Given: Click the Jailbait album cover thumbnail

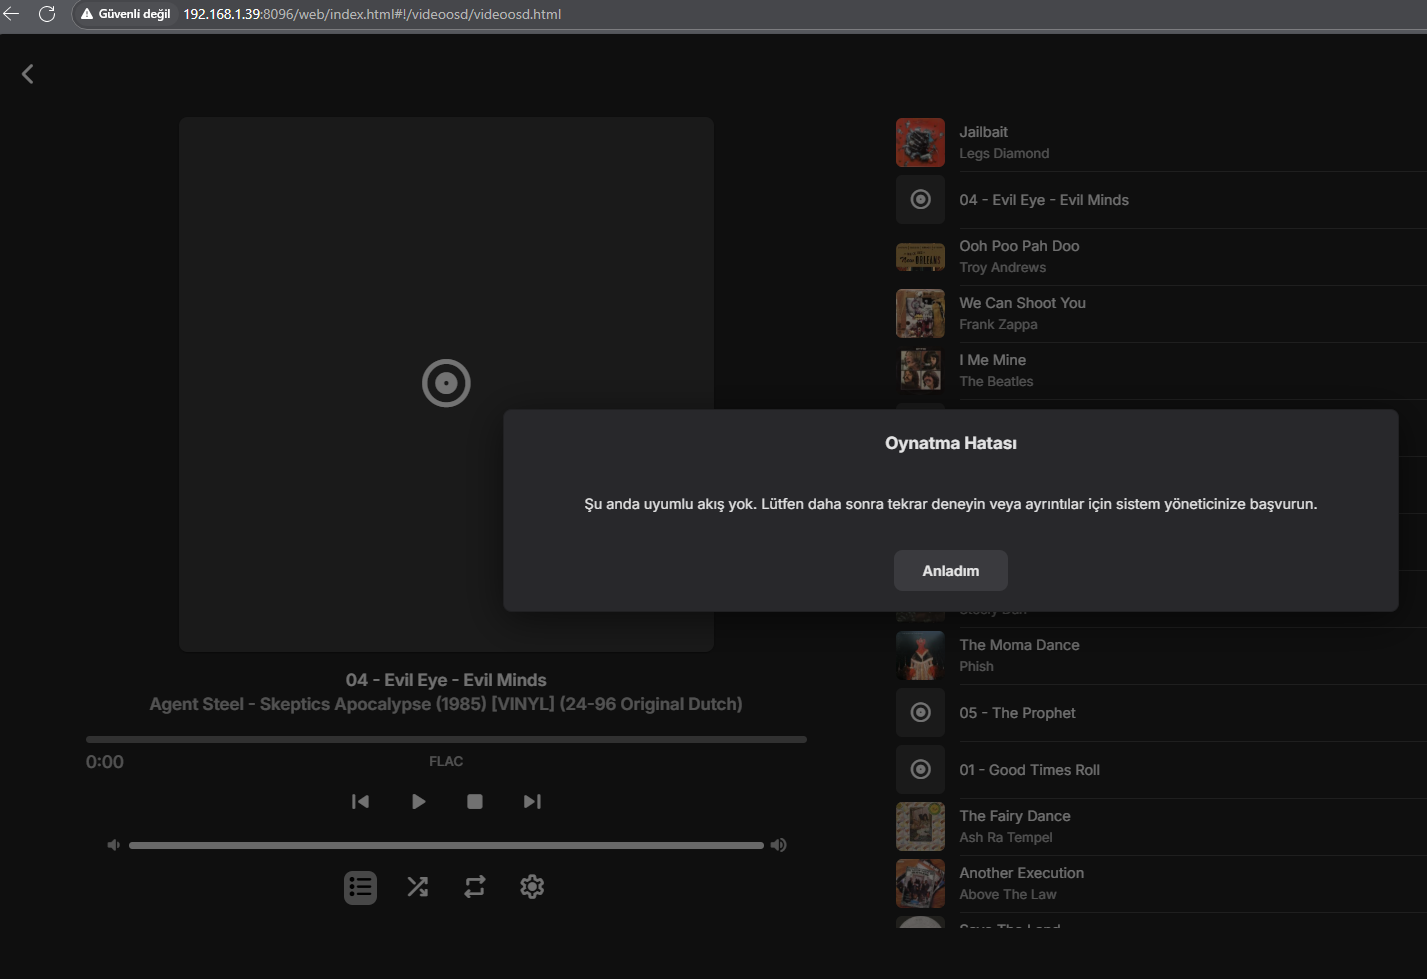Looking at the screenshot, I should pos(920,143).
